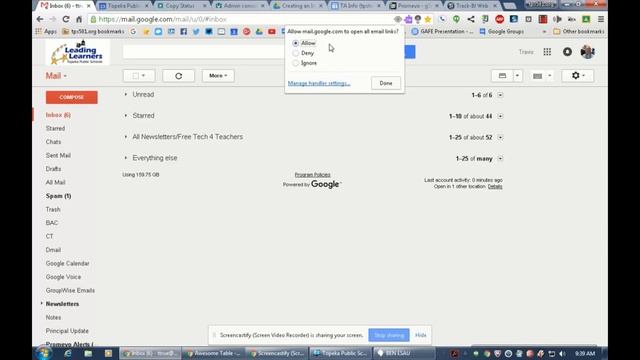The image size is (640, 360).
Task: Click the Gmail refresh button
Action: point(178,76)
